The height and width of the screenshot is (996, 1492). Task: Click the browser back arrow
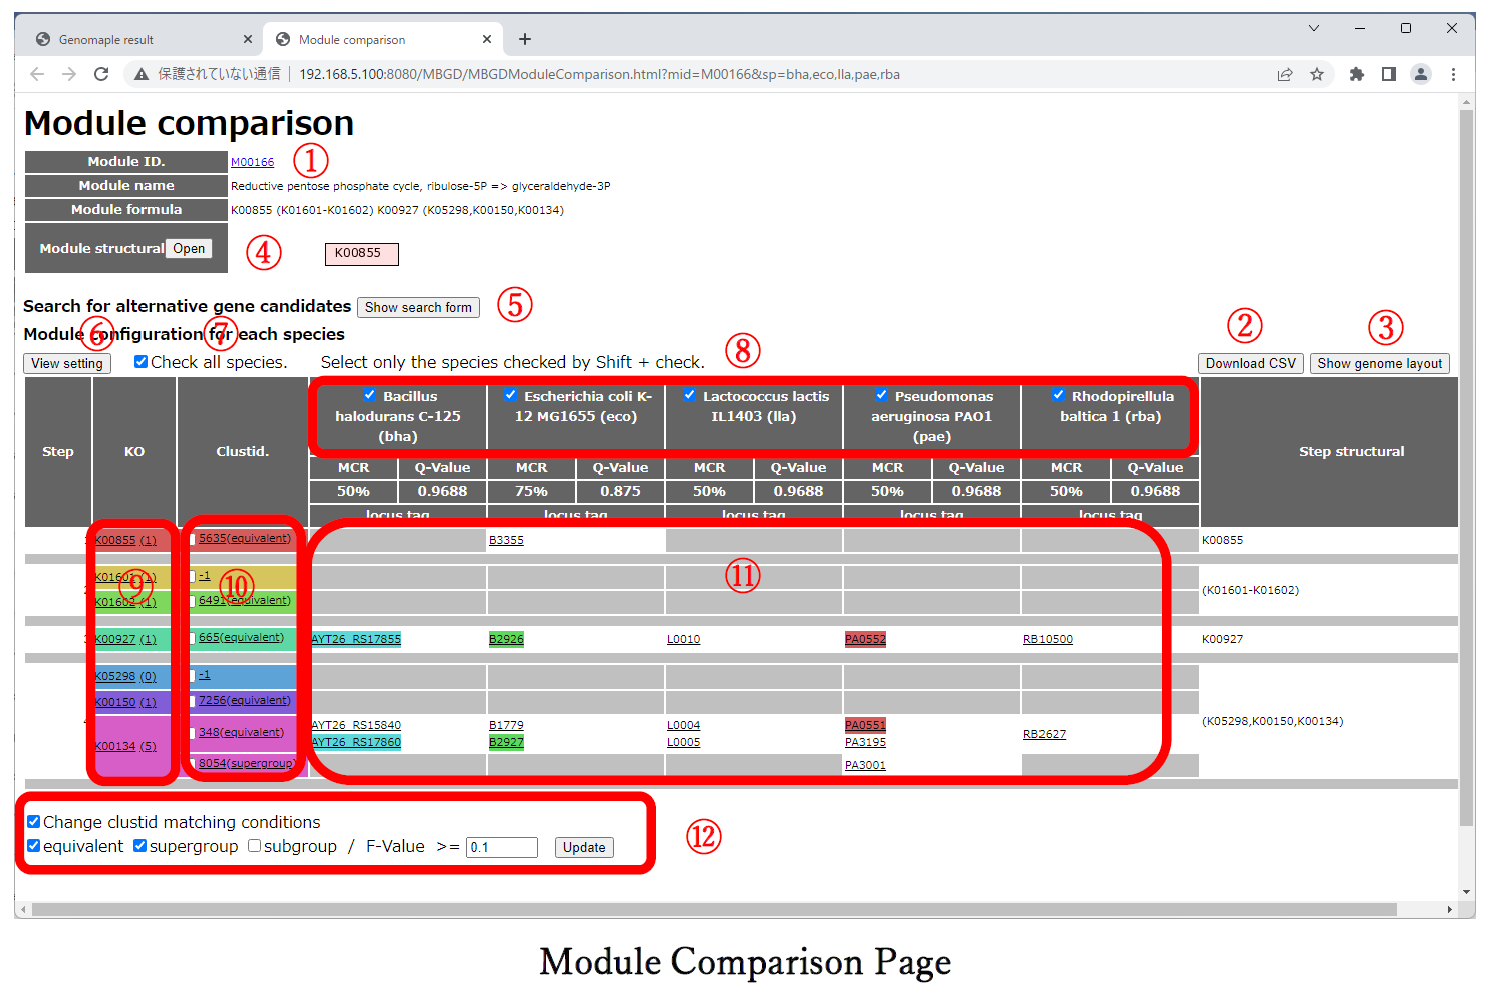[x=37, y=74]
